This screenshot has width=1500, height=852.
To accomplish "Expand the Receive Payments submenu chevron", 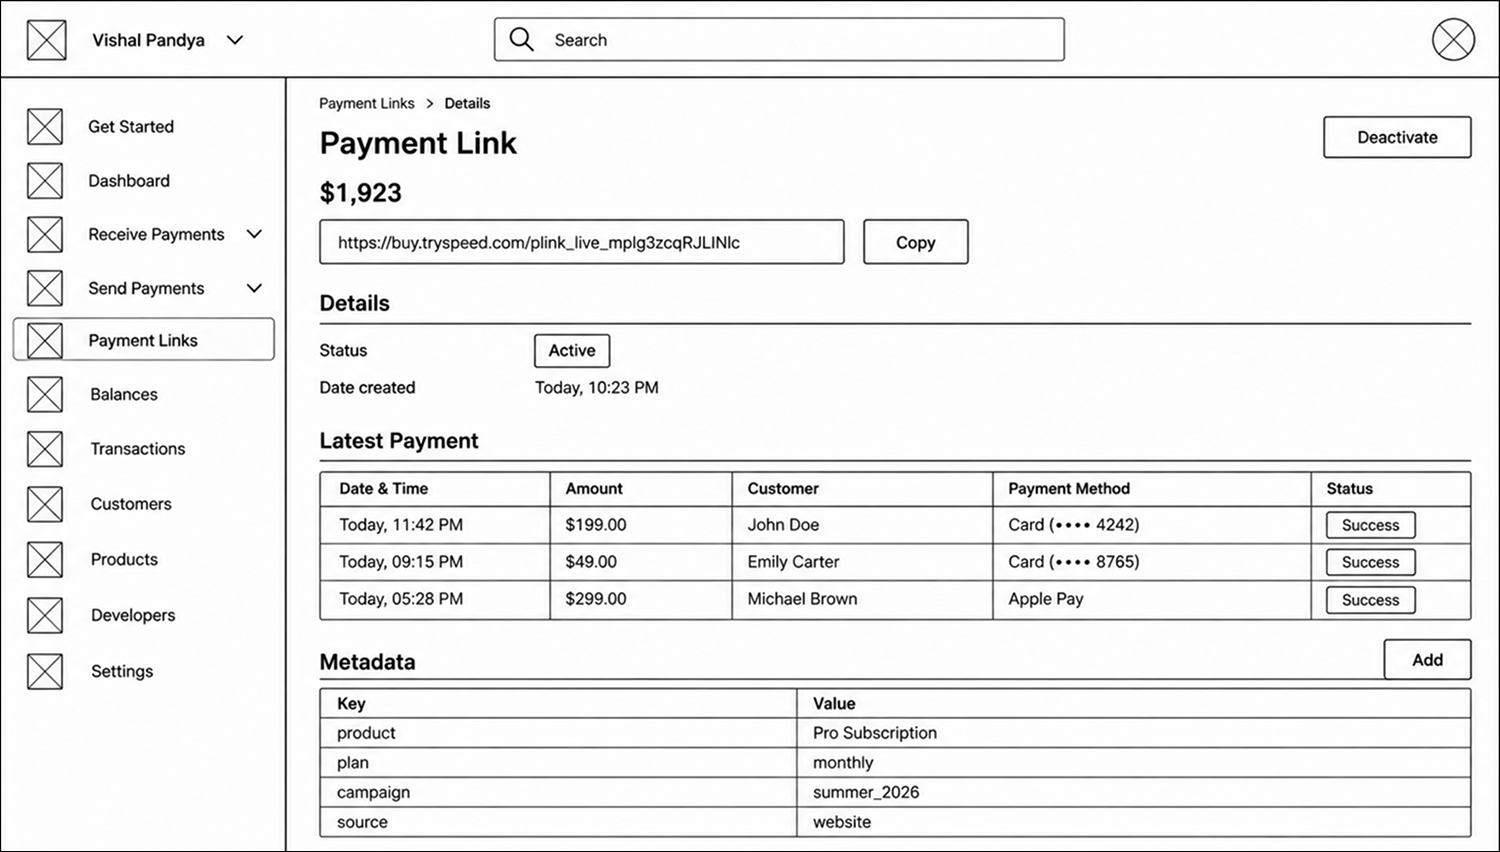I will 255,234.
